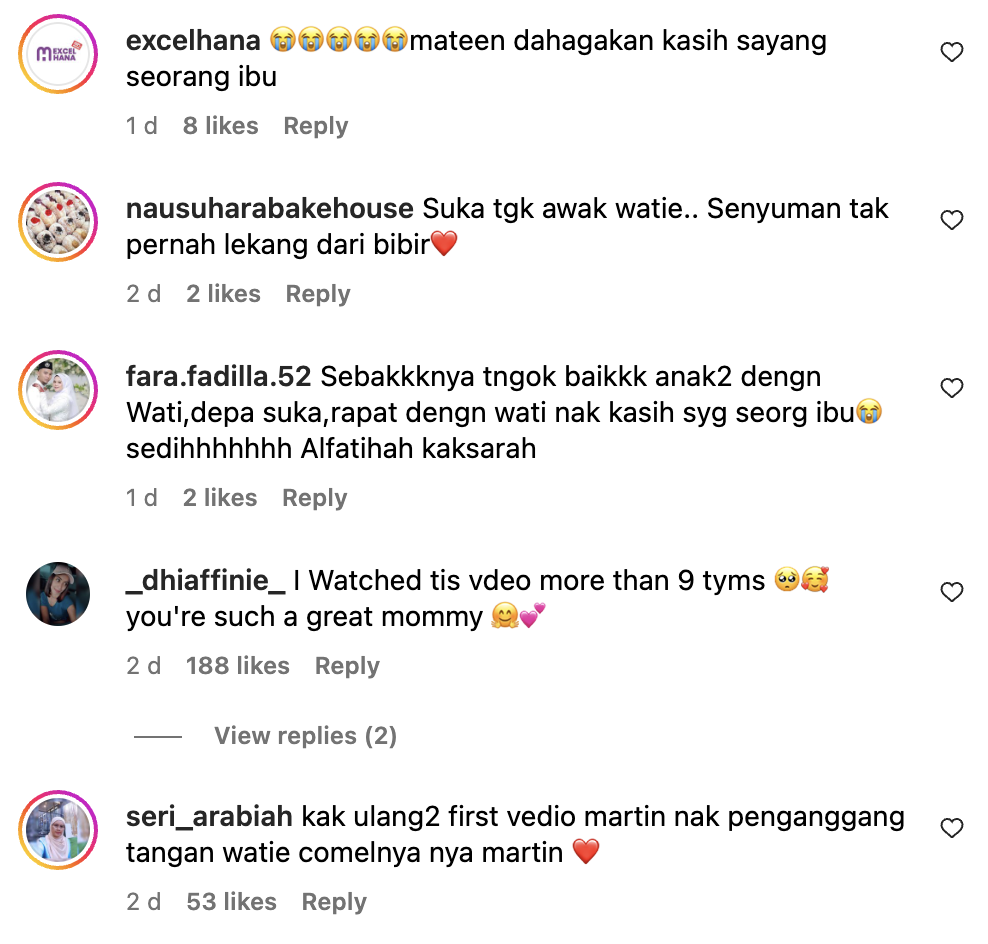The height and width of the screenshot is (944, 988).
Task: Open seri_arabiah's avatar story
Action: [58, 831]
